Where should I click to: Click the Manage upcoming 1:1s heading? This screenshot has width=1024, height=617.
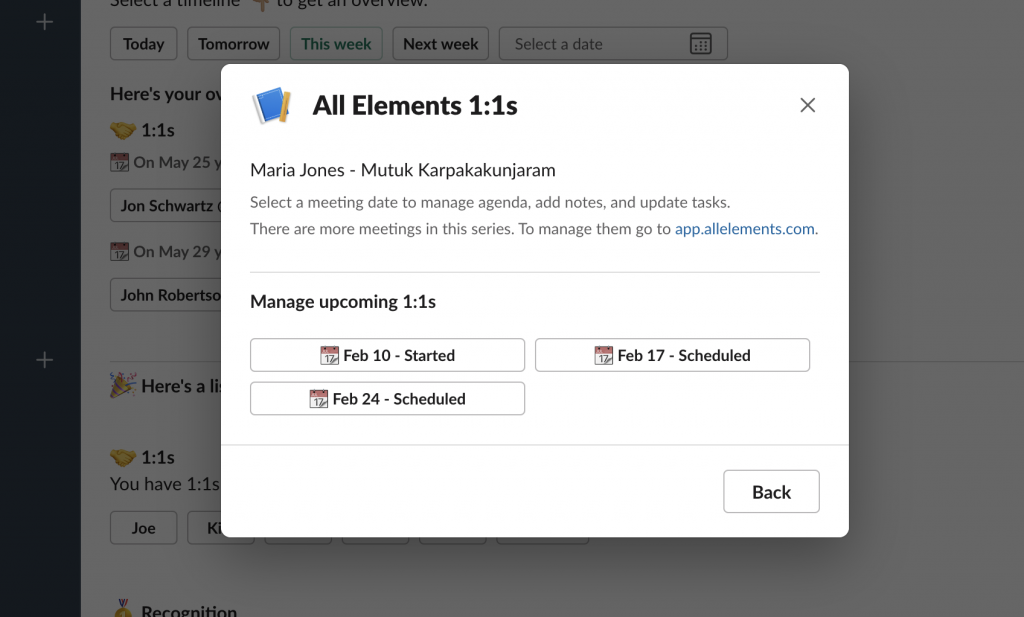pyautogui.click(x=343, y=302)
